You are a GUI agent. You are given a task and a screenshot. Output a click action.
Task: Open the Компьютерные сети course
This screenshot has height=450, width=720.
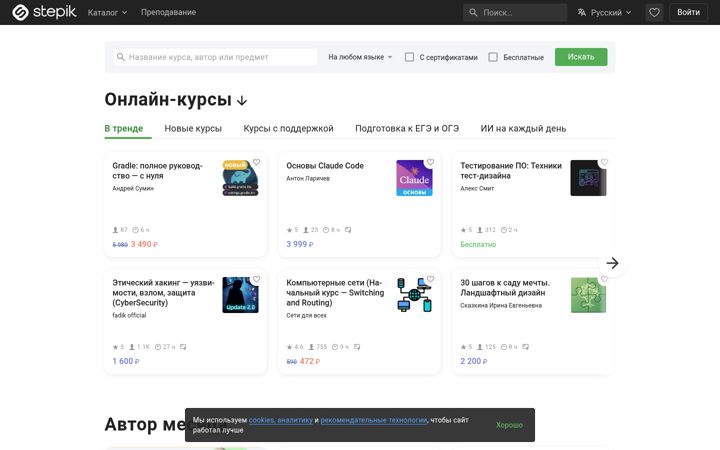(x=335, y=292)
